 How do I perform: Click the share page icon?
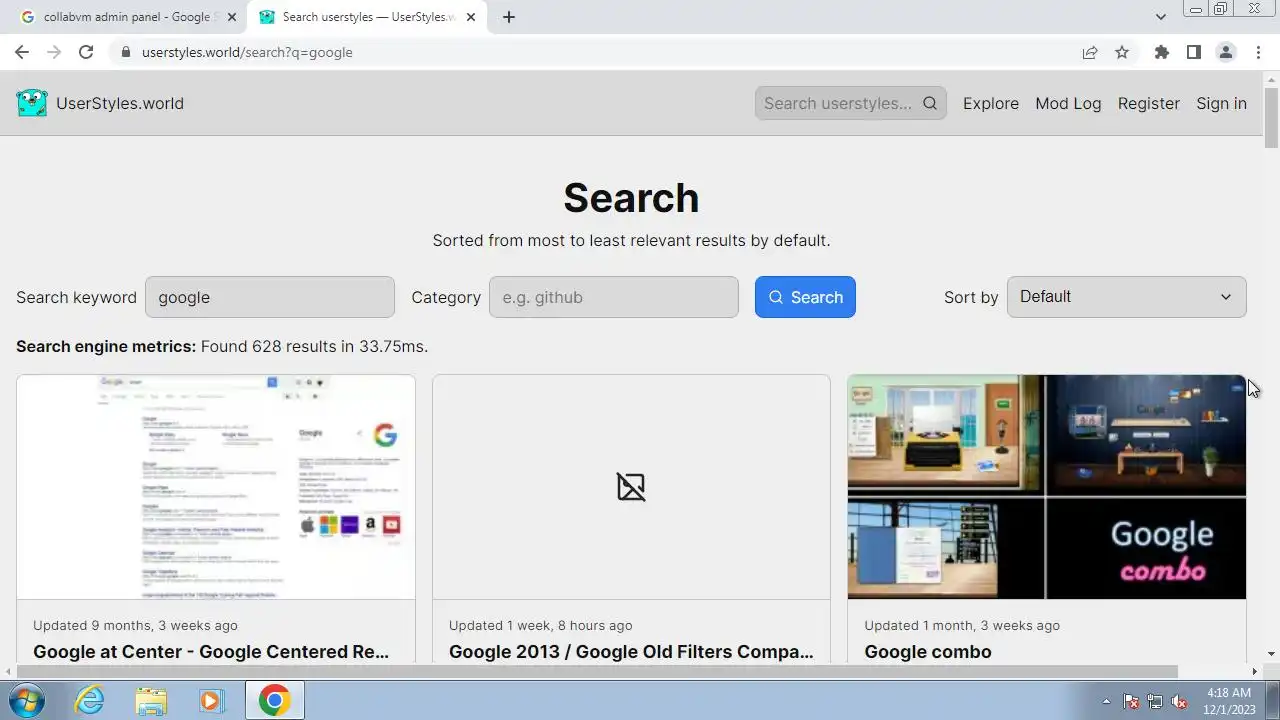pyautogui.click(x=1090, y=52)
